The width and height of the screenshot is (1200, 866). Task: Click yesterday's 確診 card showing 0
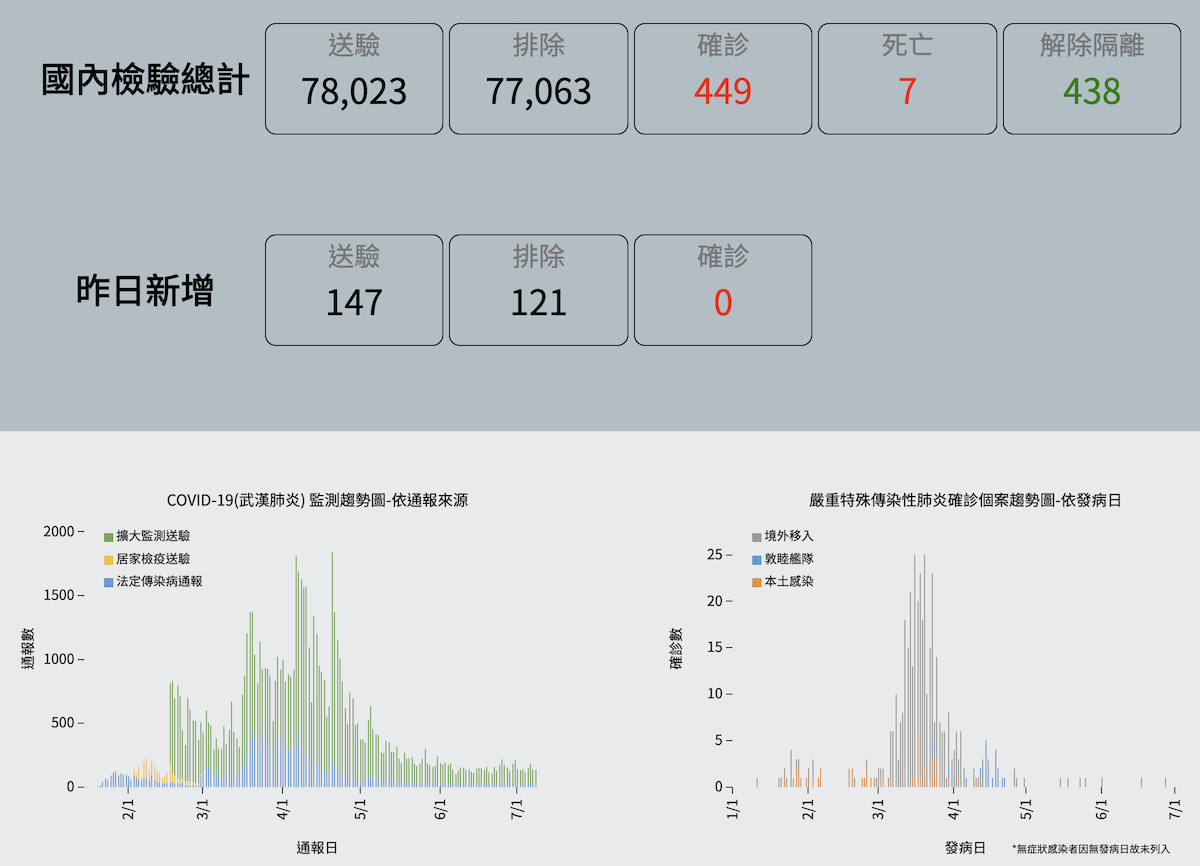point(723,290)
